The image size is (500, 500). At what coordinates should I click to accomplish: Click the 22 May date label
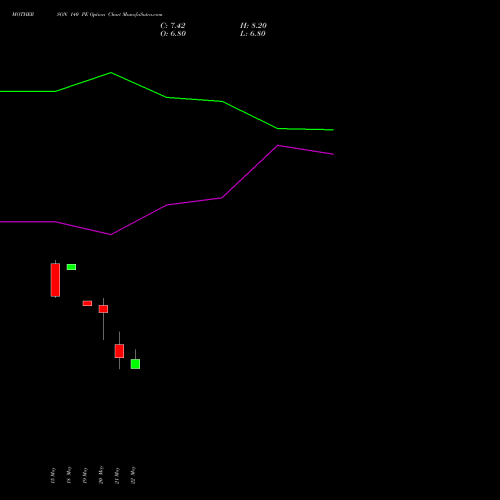click(133, 475)
